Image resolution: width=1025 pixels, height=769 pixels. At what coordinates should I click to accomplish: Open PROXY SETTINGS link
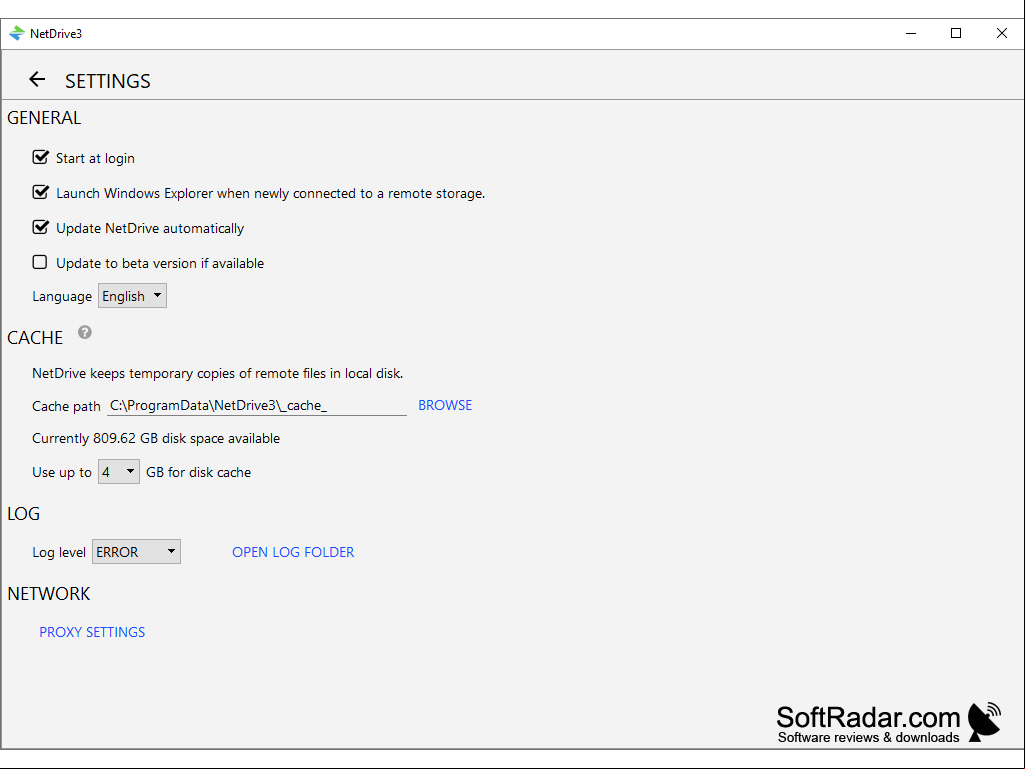(92, 632)
